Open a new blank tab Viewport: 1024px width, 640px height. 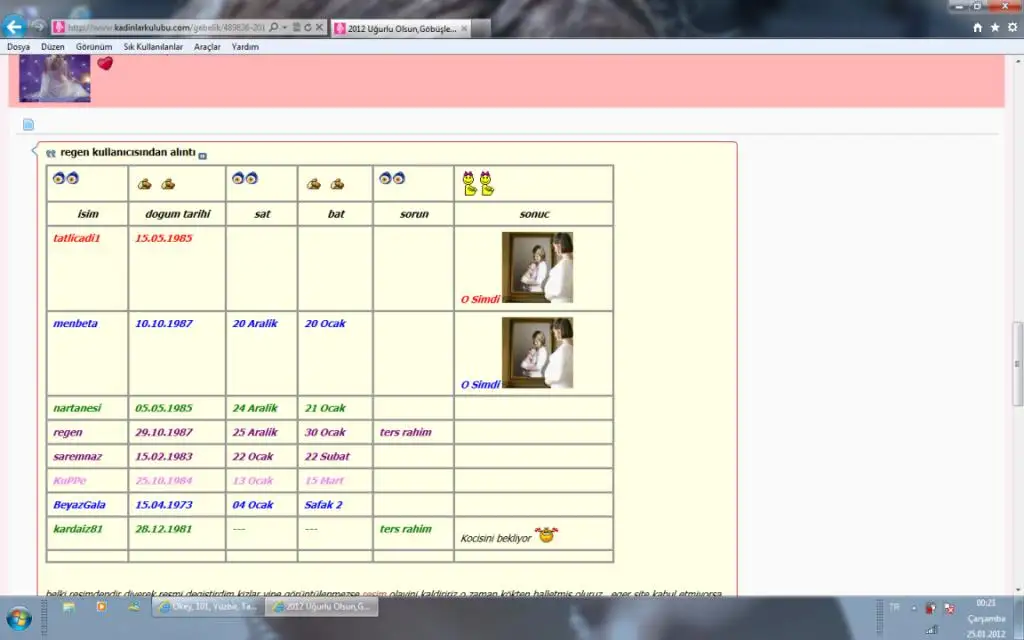481,29
